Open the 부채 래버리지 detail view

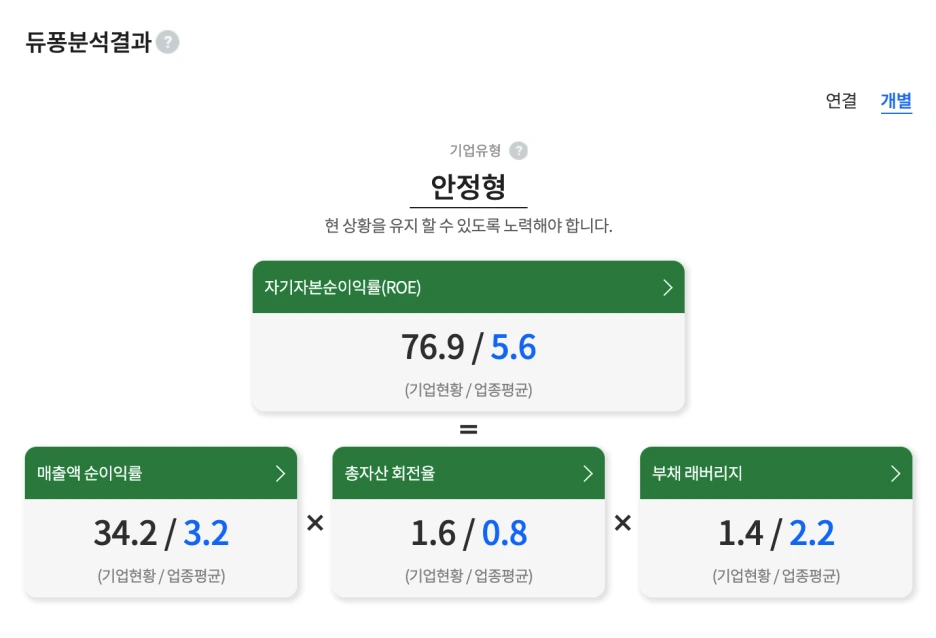tap(776, 473)
